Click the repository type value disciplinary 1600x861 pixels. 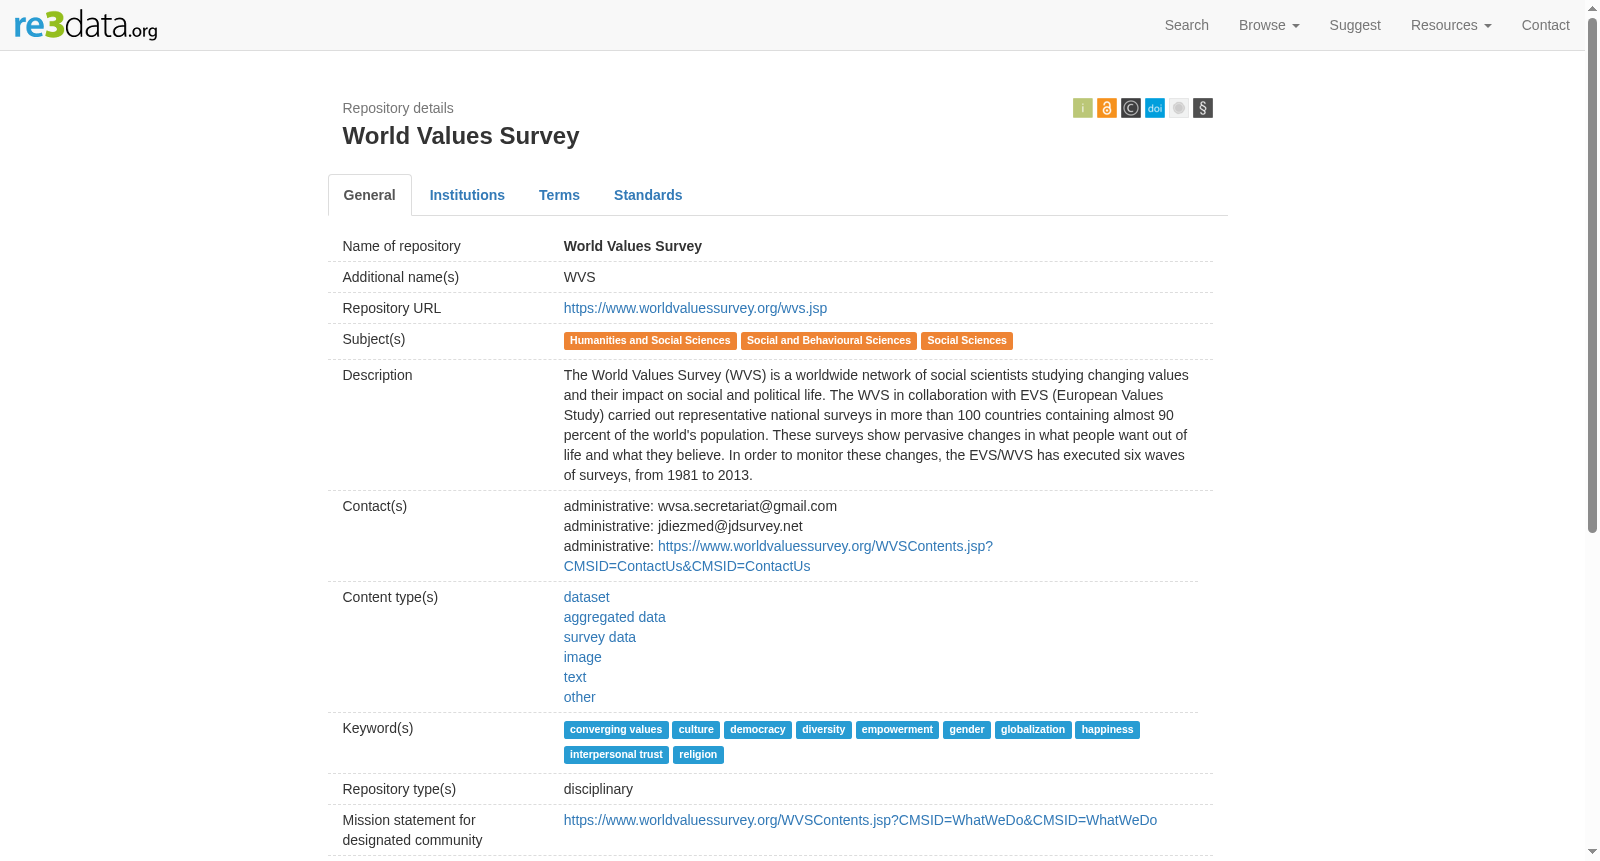tap(598, 789)
